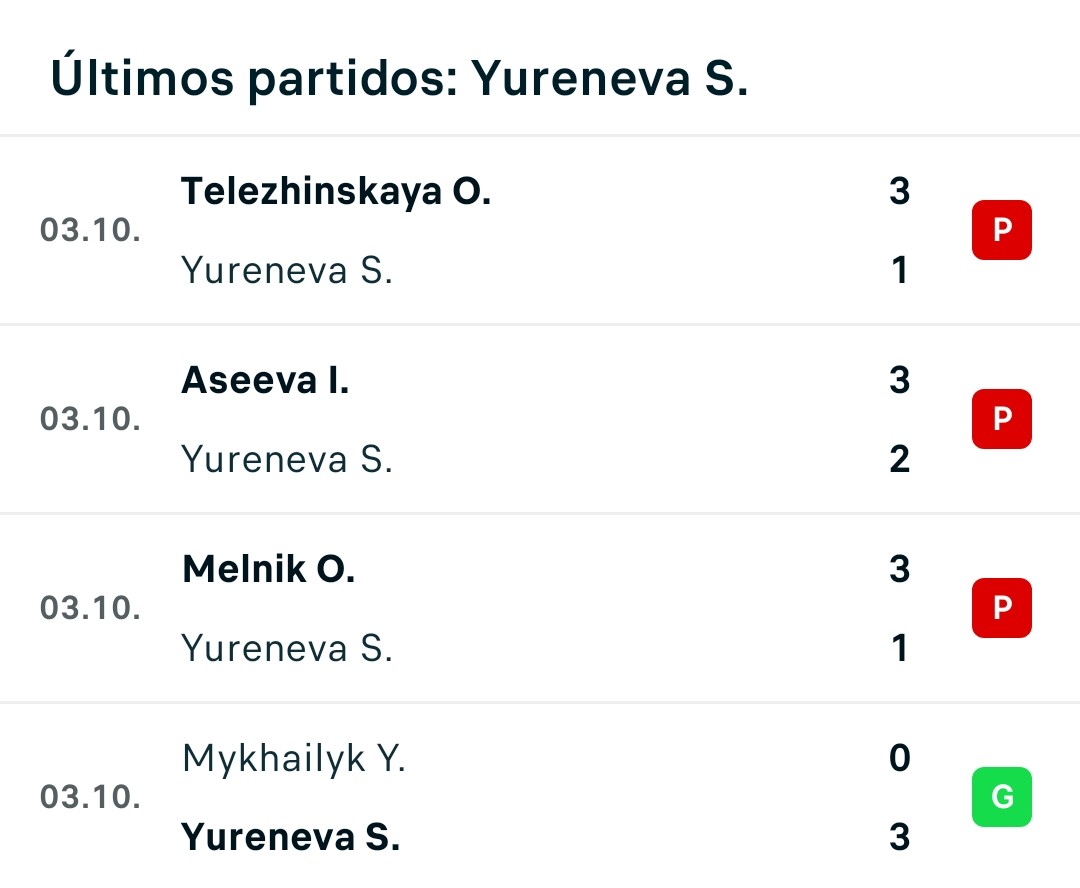Click the 03.10. date of Aseeva match
This screenshot has height=888, width=1080.
[x=90, y=419]
